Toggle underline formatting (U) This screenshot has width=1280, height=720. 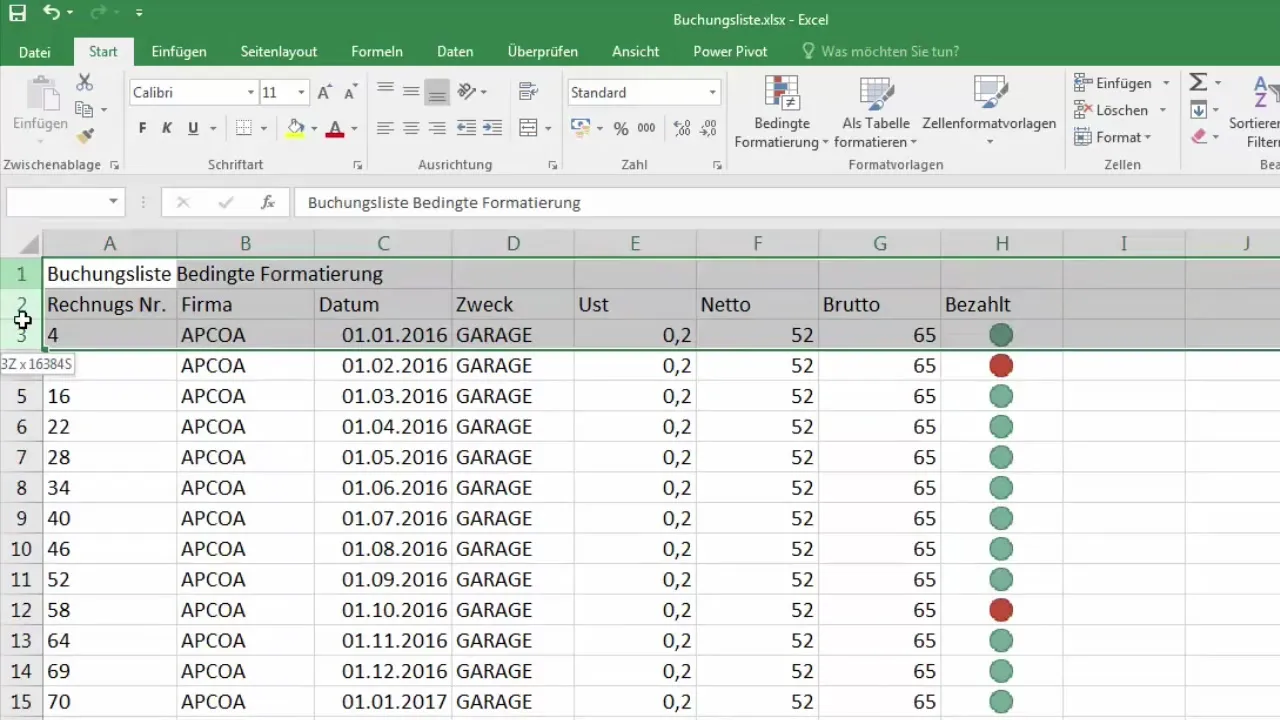point(193,128)
